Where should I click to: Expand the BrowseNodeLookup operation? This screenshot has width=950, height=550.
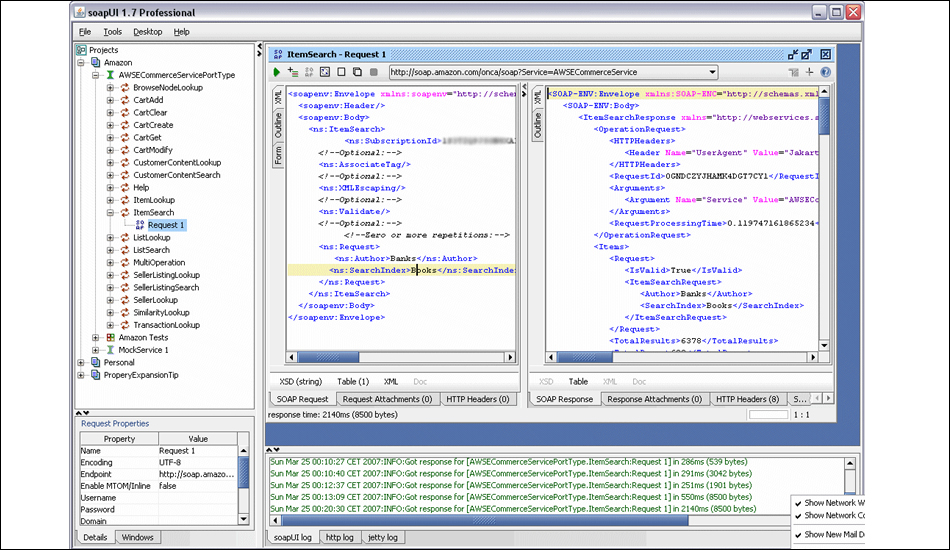pos(110,87)
